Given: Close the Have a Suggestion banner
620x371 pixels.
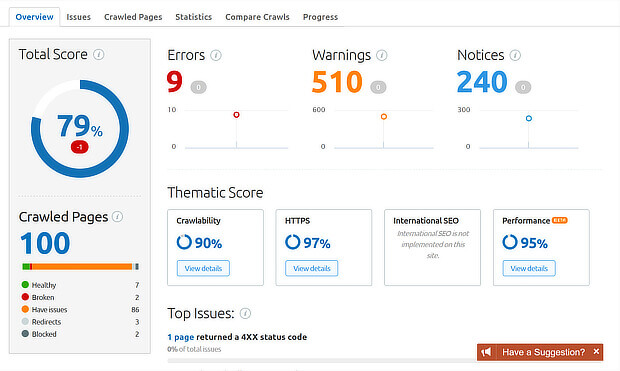Looking at the screenshot, I should (596, 351).
